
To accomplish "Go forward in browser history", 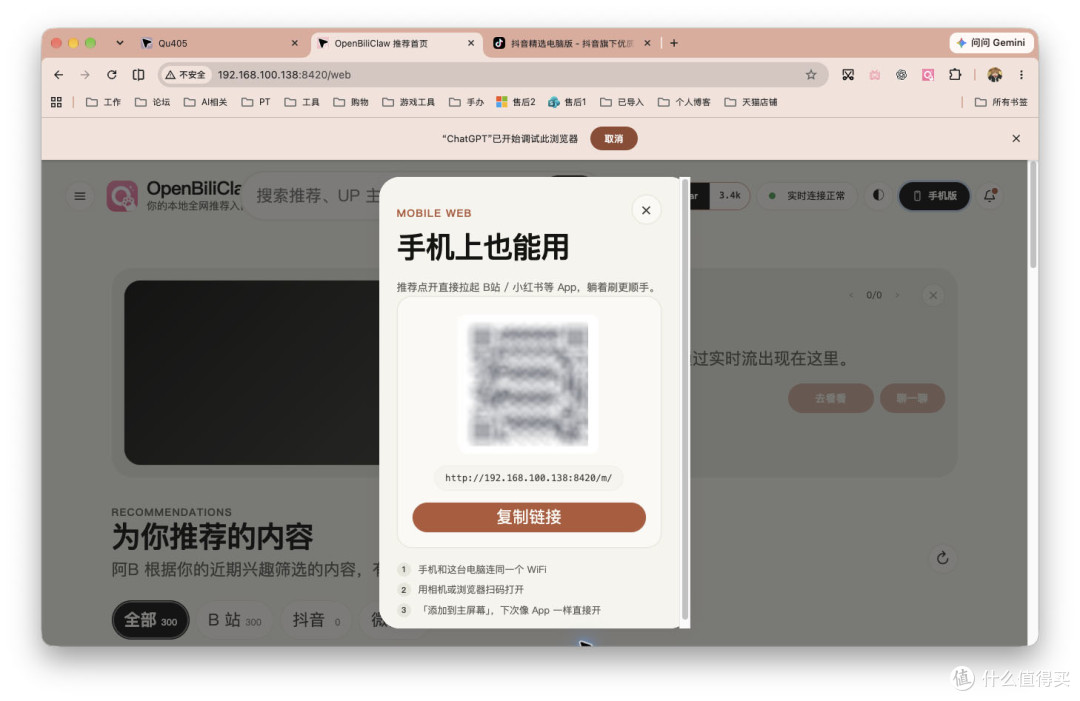I will pos(85,75).
